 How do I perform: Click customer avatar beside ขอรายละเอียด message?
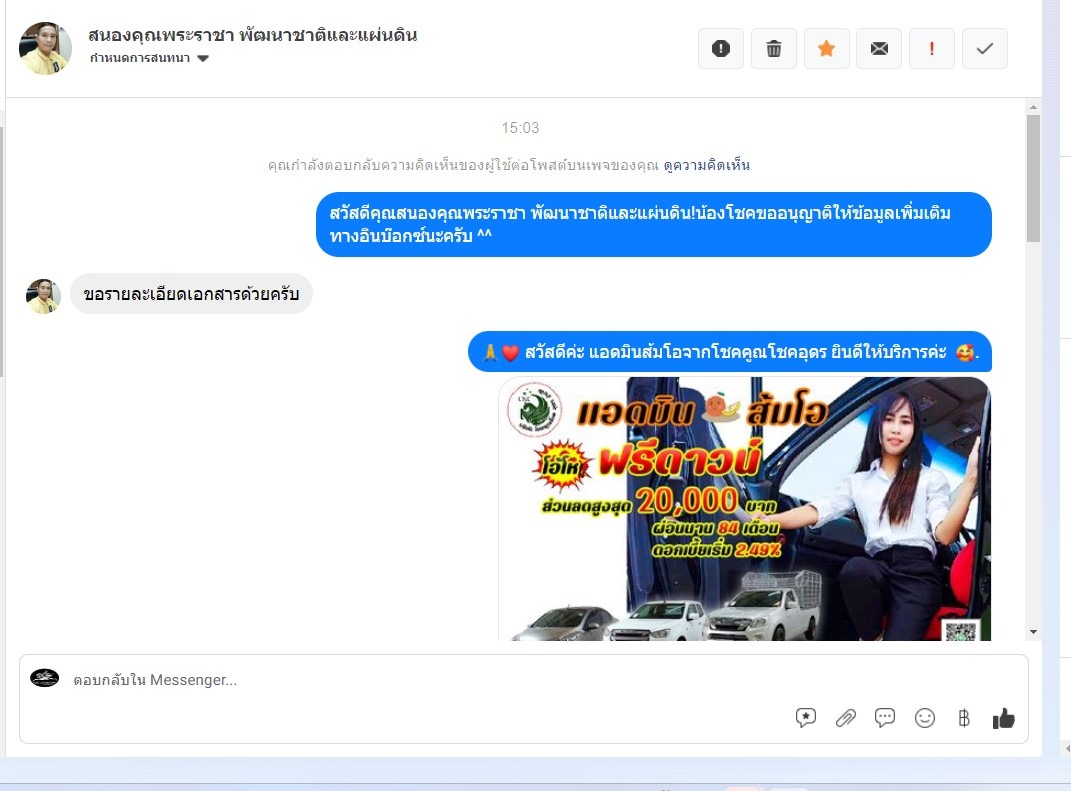43,296
